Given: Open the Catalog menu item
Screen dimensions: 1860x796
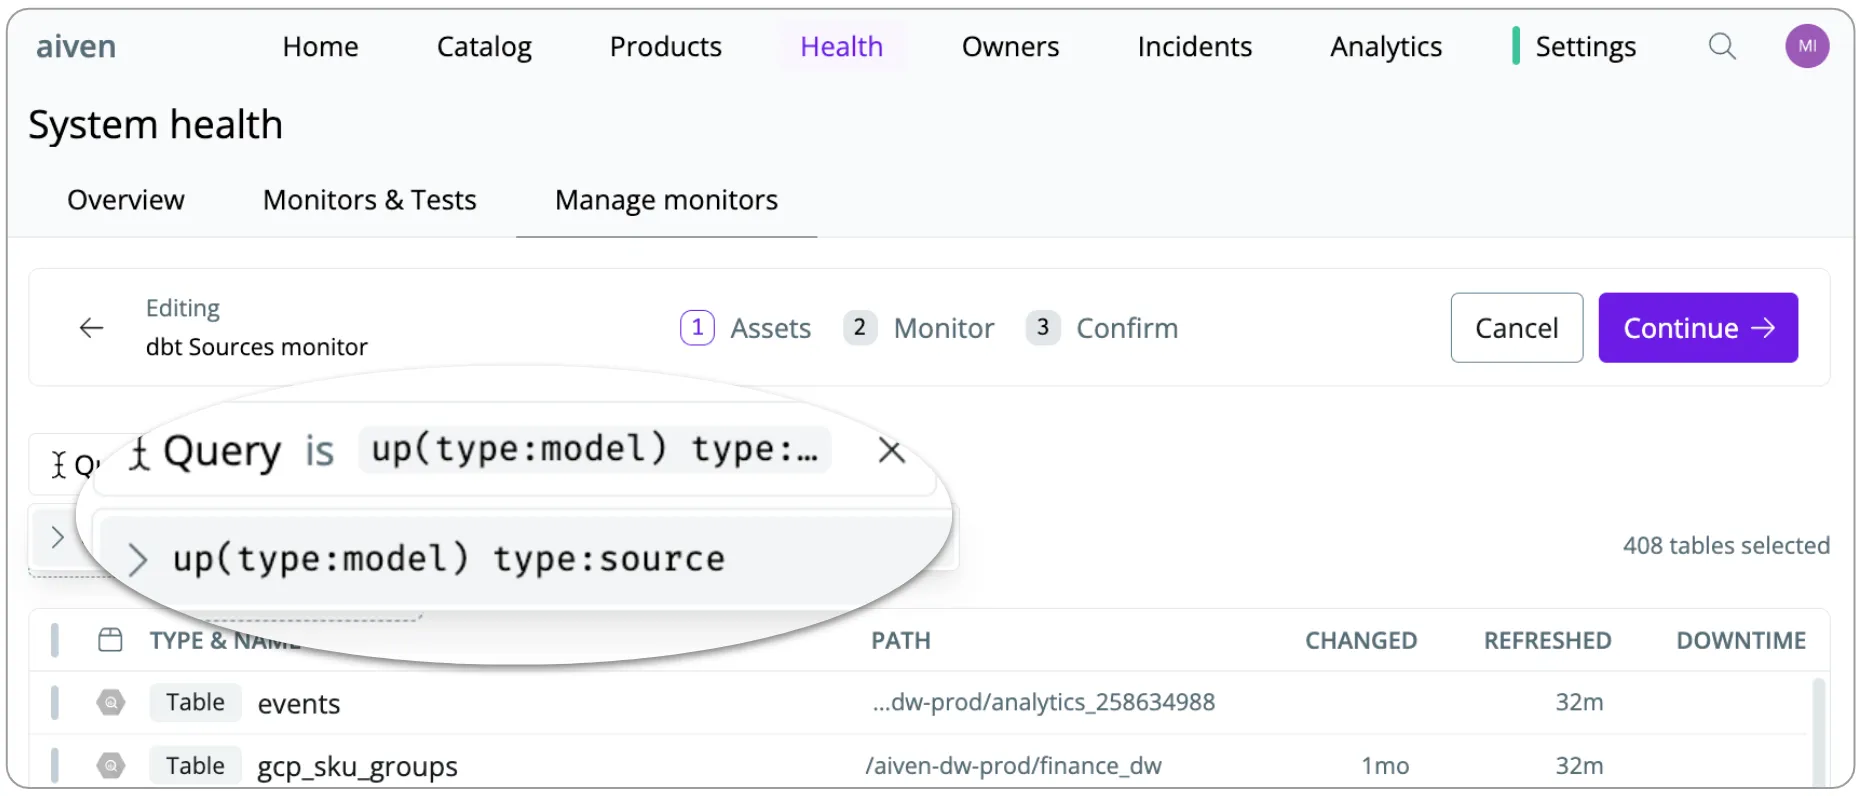Looking at the screenshot, I should click(x=484, y=47).
